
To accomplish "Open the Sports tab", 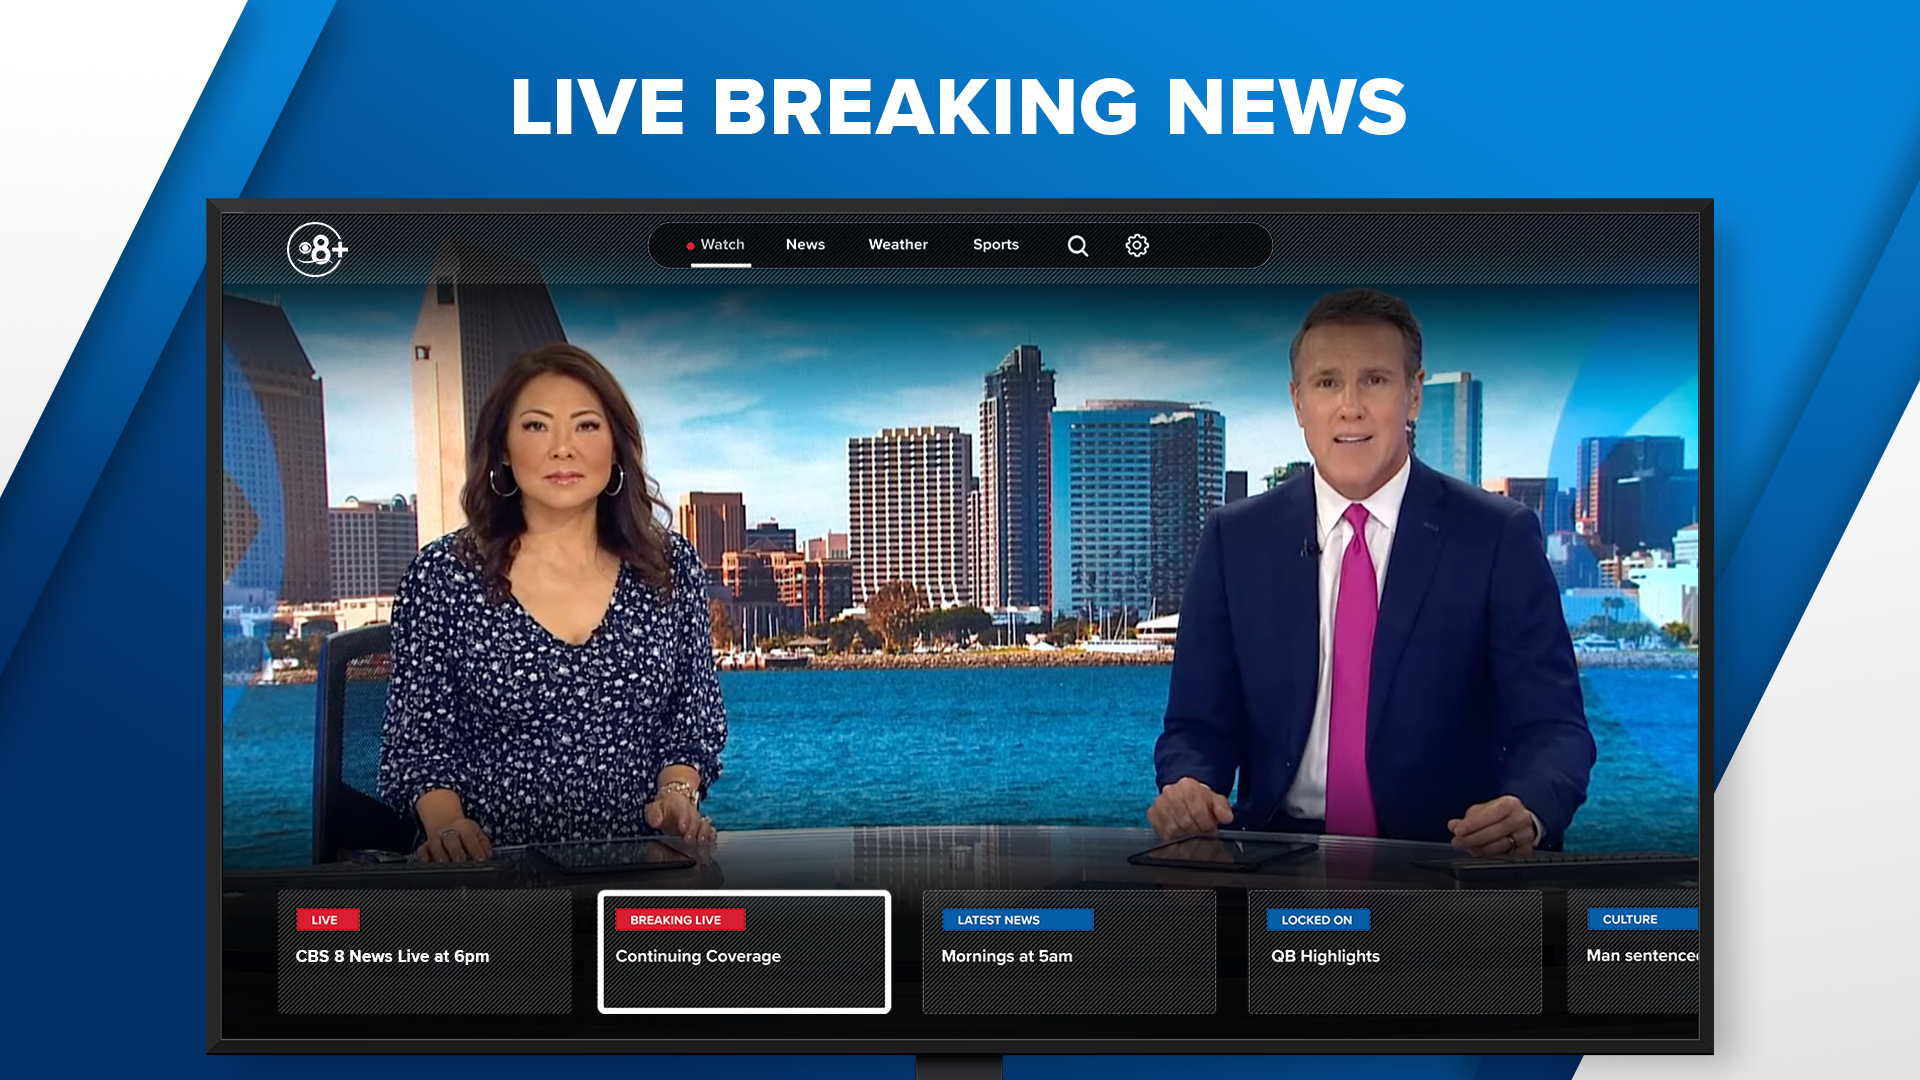I will pos(996,245).
